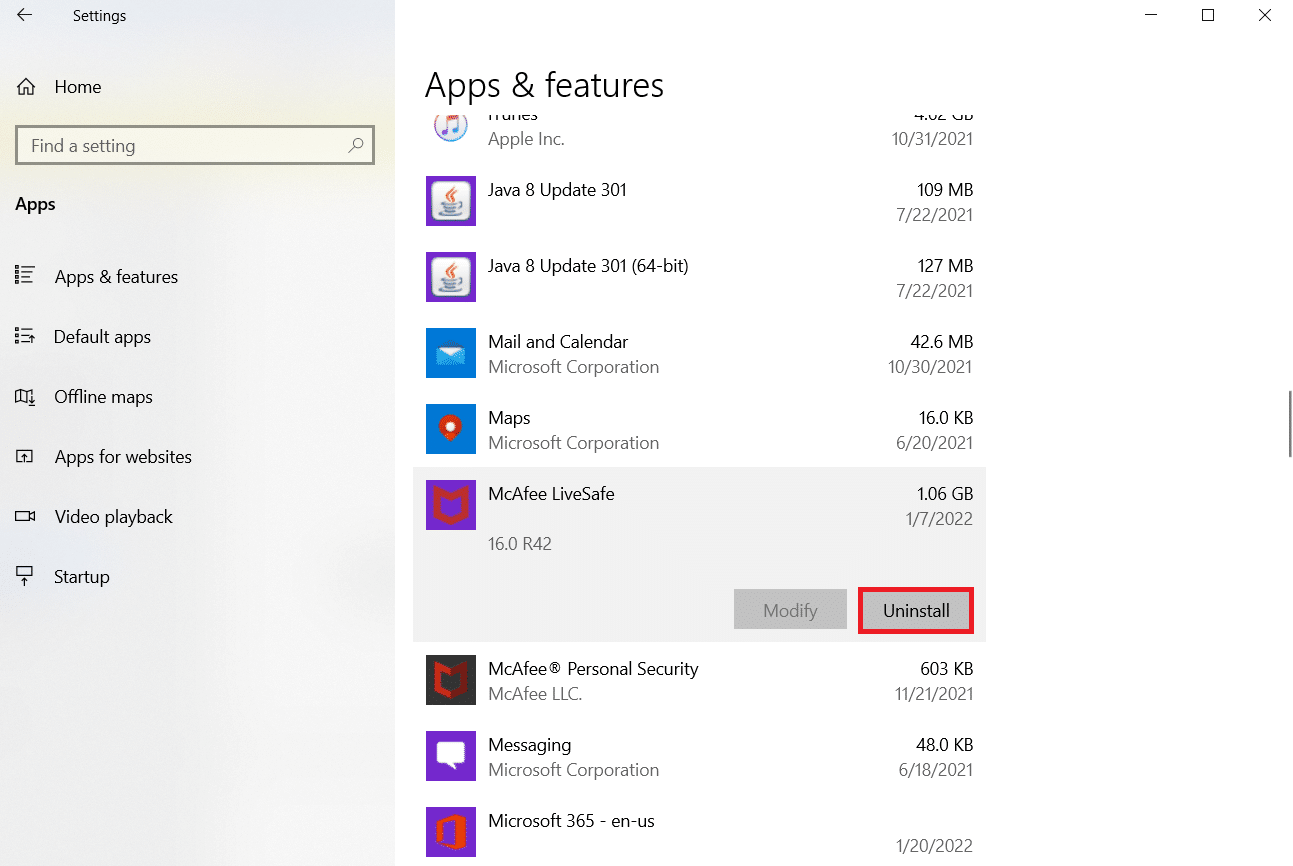The width and height of the screenshot is (1293, 866).
Task: Click the McAfee LiveSafe app name
Action: (x=551, y=494)
